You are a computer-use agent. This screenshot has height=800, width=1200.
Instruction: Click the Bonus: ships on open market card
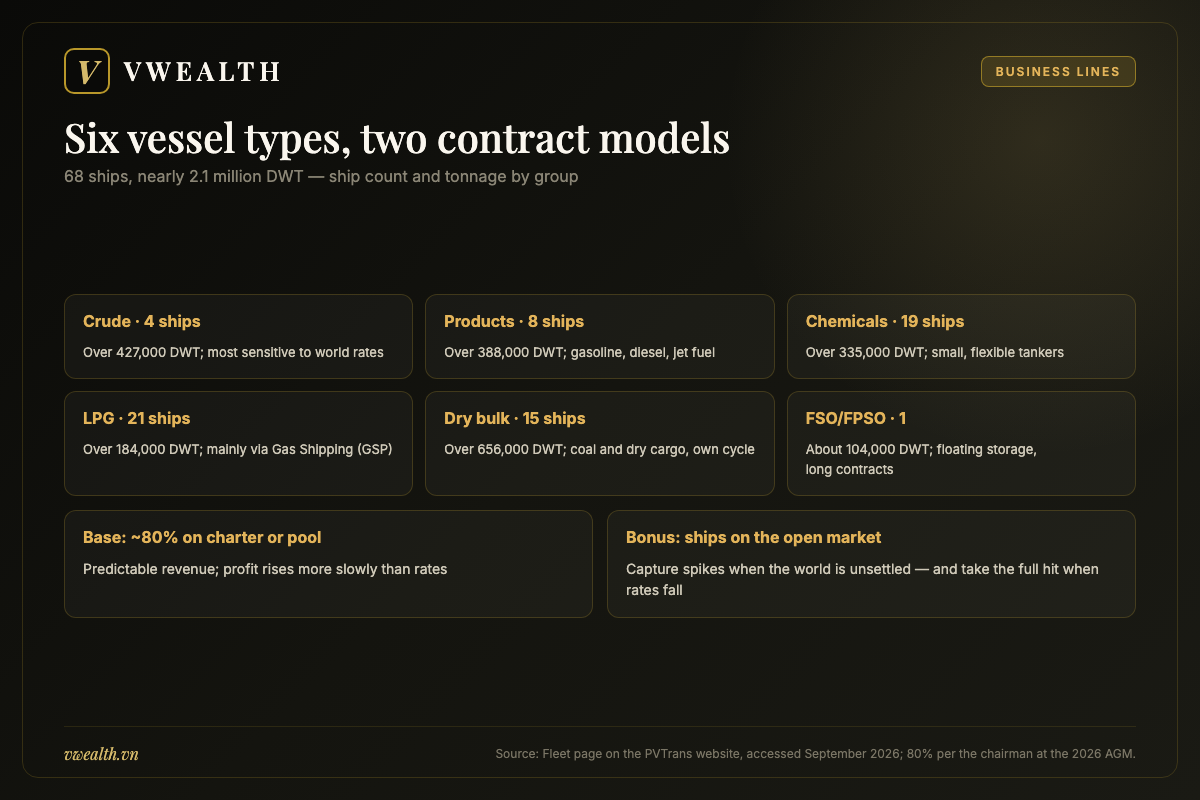(x=871, y=564)
